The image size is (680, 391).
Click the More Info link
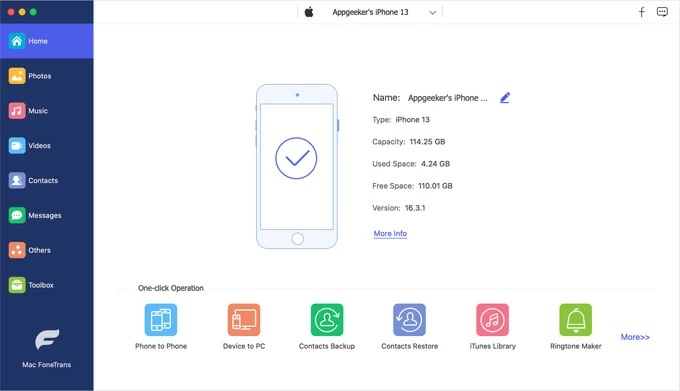point(390,234)
